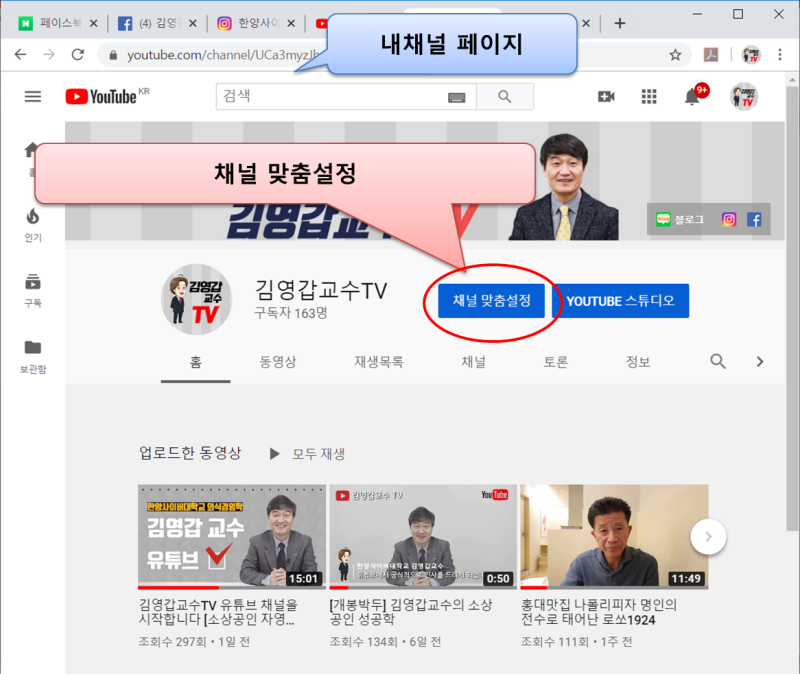Image resolution: width=800 pixels, height=674 pixels.
Task: Open YOUTUBE 스튜디오 button
Action: (x=620, y=301)
